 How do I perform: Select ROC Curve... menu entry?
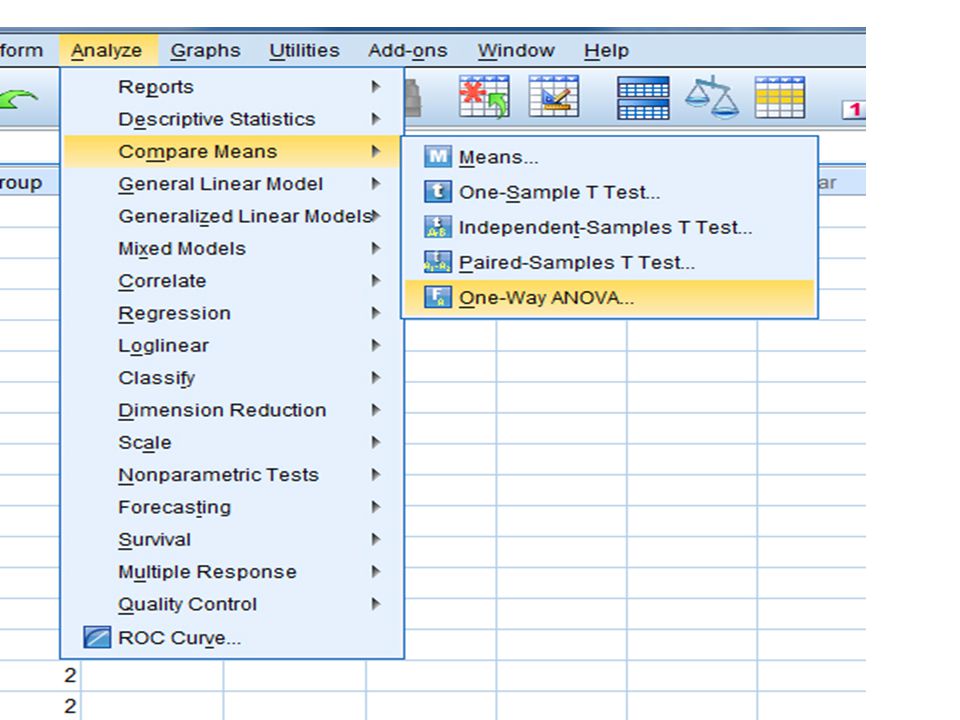233,637
